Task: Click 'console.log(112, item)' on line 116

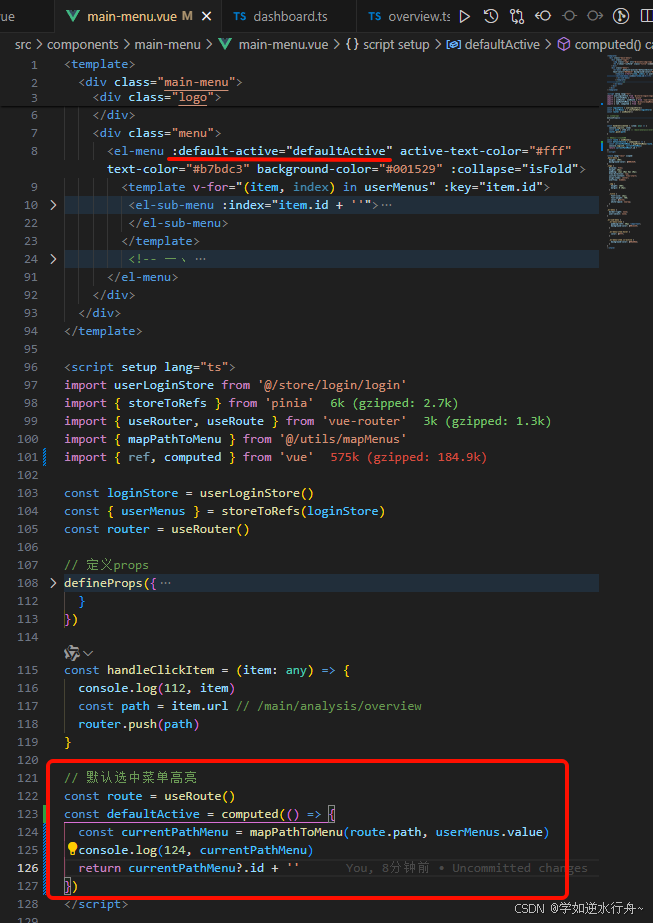Action: 157,688
